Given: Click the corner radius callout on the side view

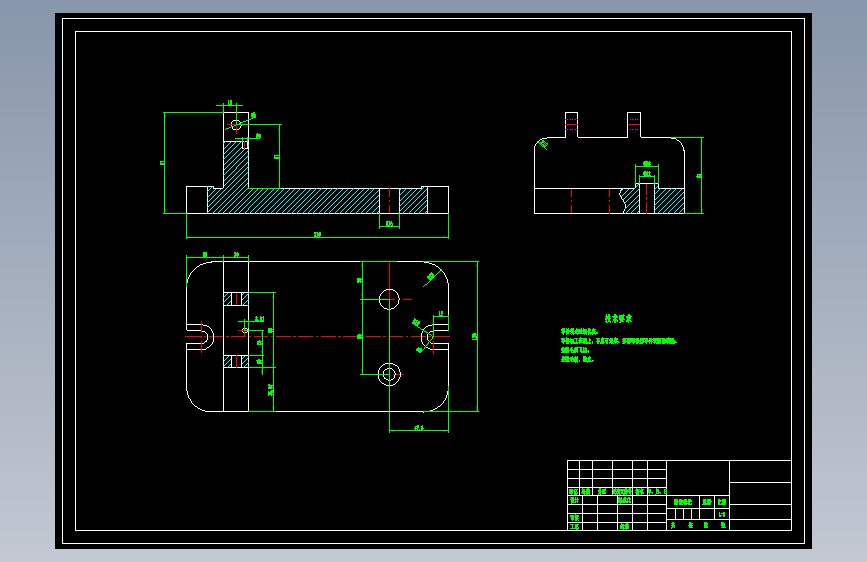Looking at the screenshot, I should [x=544, y=145].
